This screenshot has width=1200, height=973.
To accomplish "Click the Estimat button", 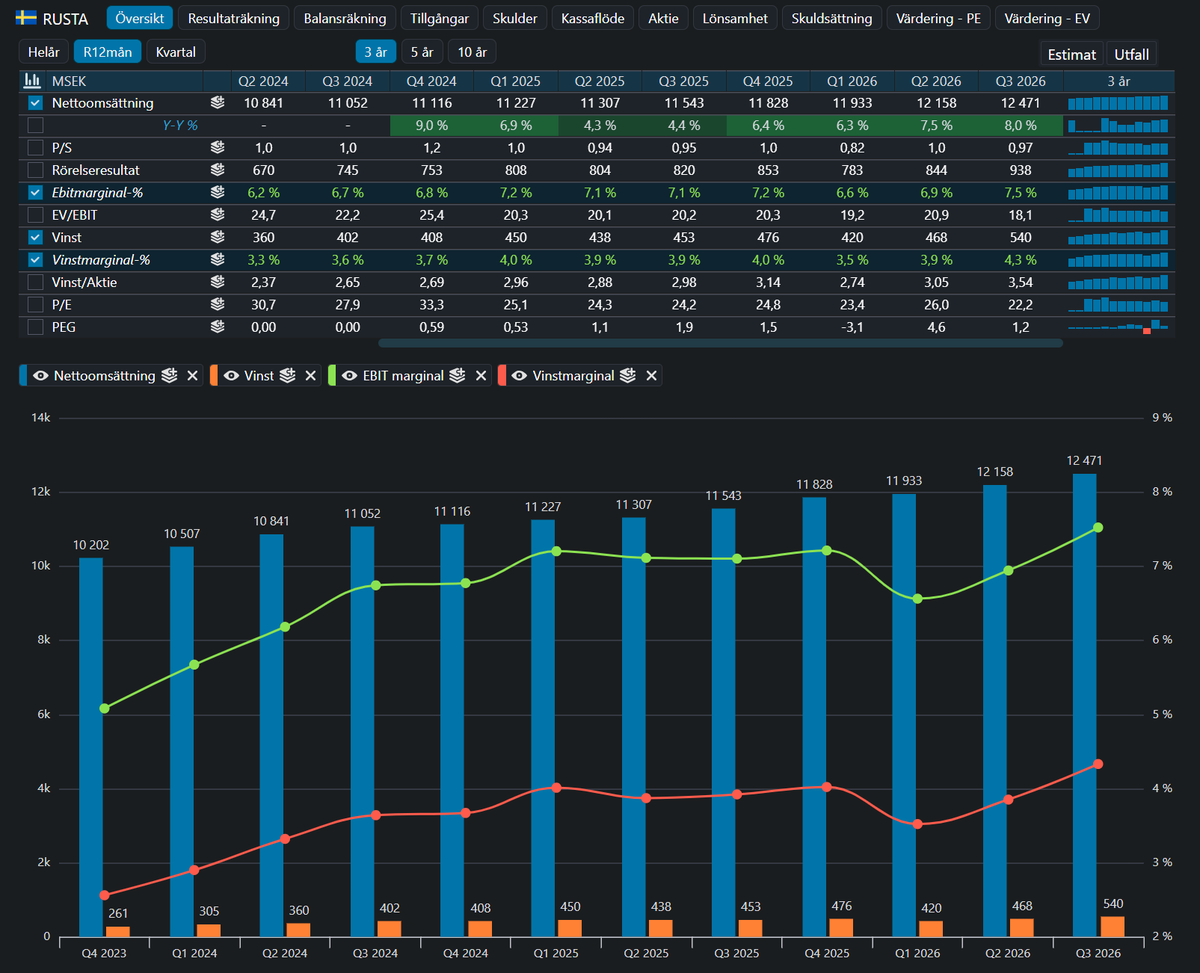I will pos(1072,54).
